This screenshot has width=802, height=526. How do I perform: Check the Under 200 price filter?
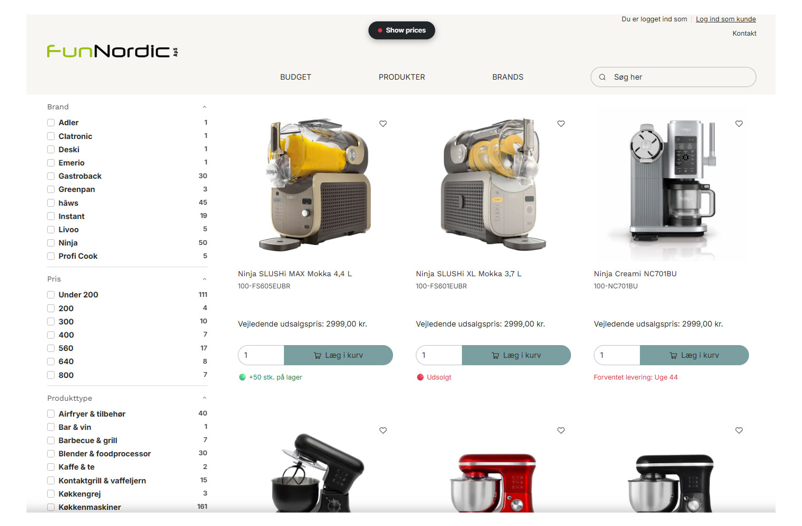[x=51, y=295]
